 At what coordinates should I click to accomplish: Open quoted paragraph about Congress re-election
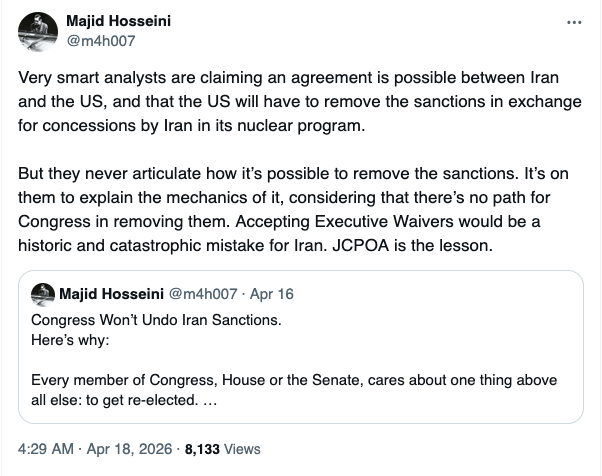[x=294, y=382]
